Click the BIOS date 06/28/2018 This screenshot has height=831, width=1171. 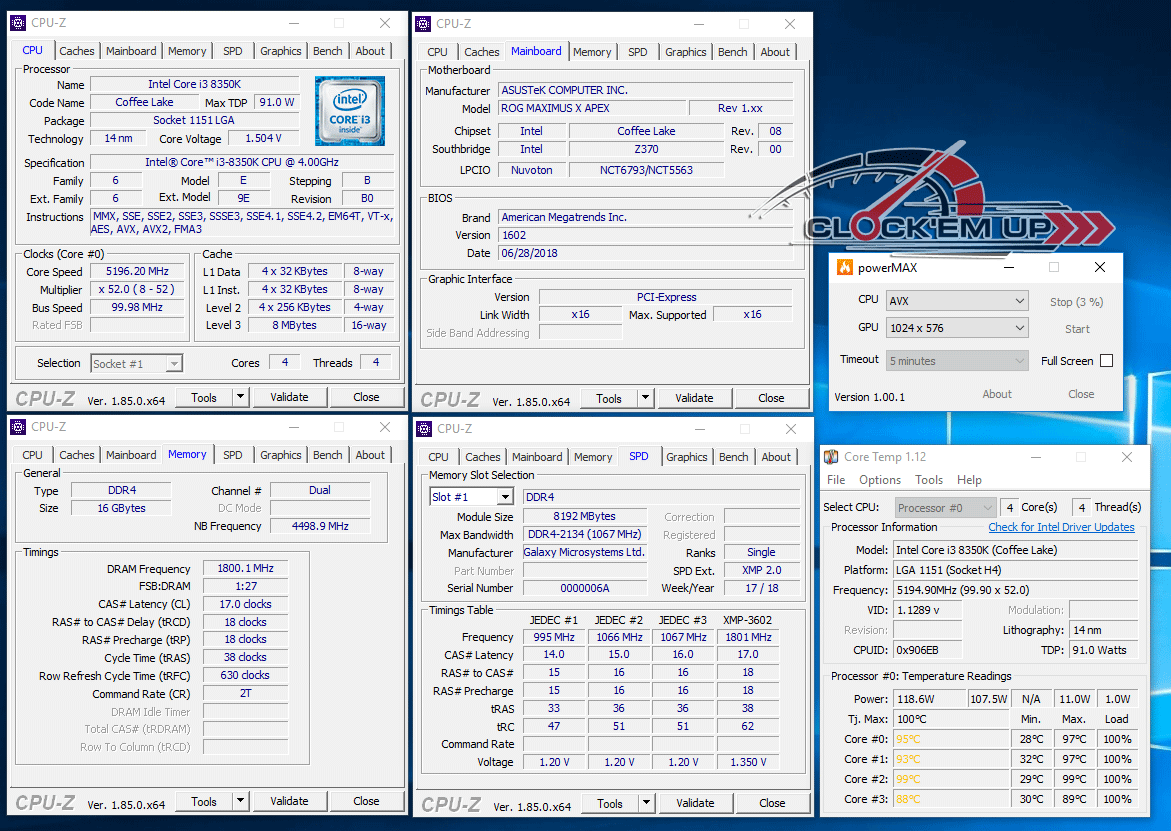pos(646,253)
